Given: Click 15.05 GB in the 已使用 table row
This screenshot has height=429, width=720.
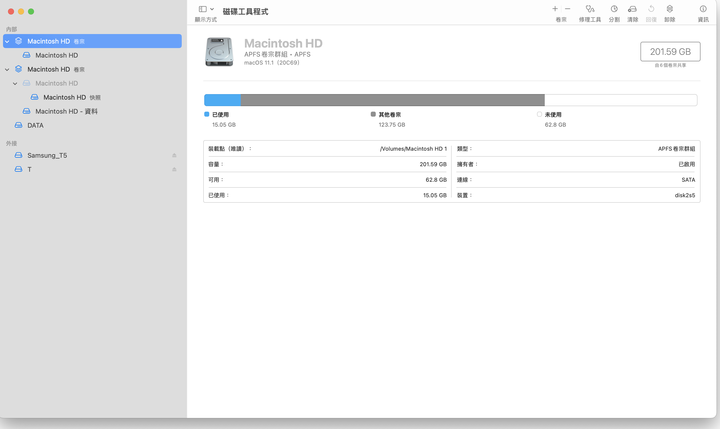Looking at the screenshot, I should [x=435, y=195].
